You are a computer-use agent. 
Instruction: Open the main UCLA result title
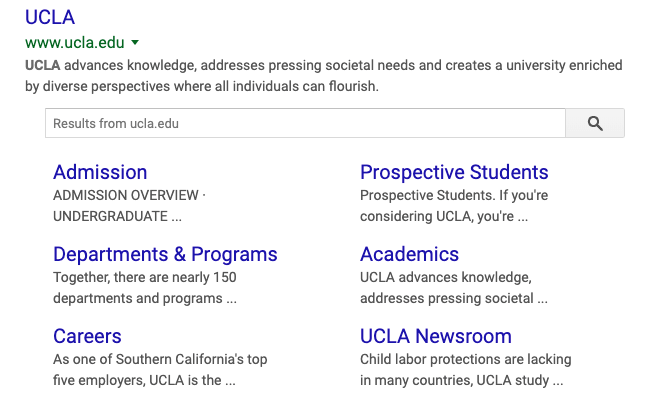50,17
